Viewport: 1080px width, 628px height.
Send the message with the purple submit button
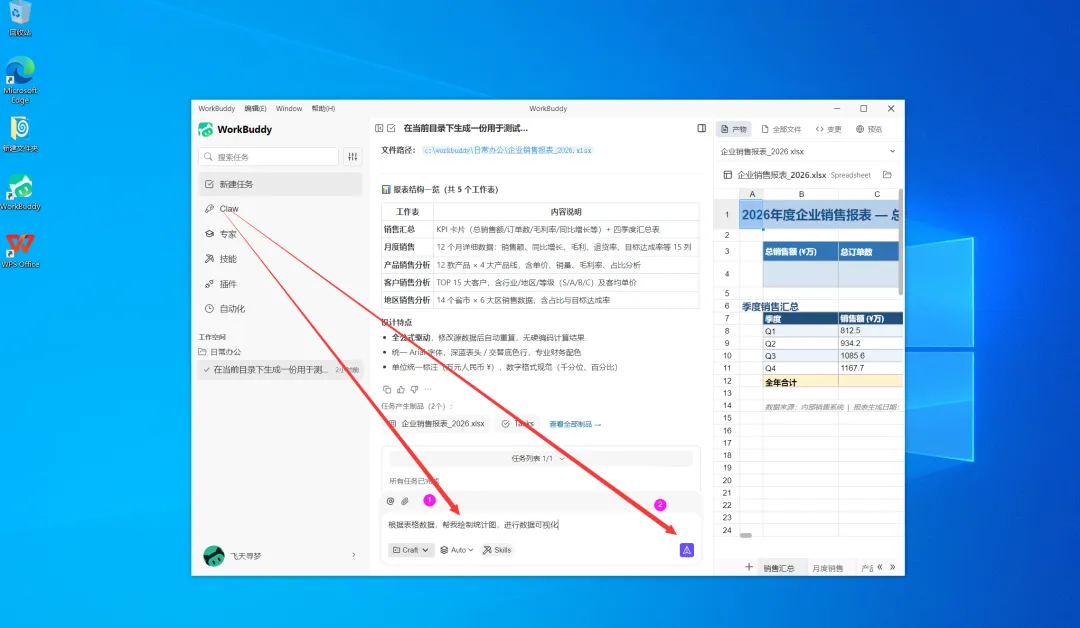tap(687, 550)
